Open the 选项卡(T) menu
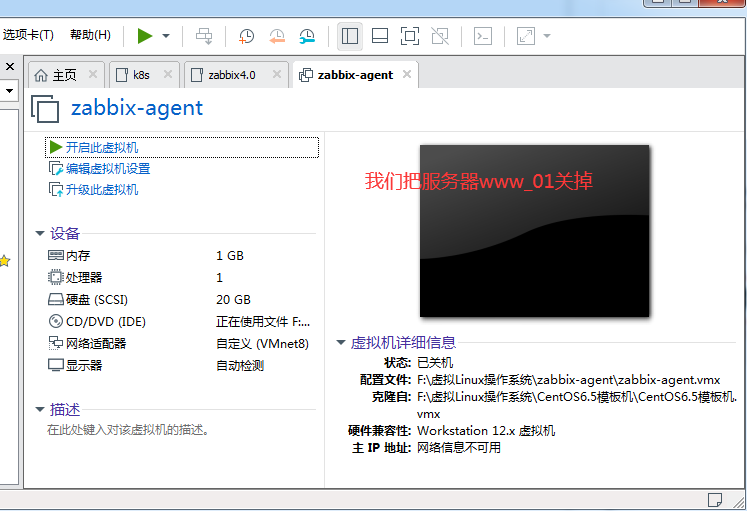 (x=28, y=35)
